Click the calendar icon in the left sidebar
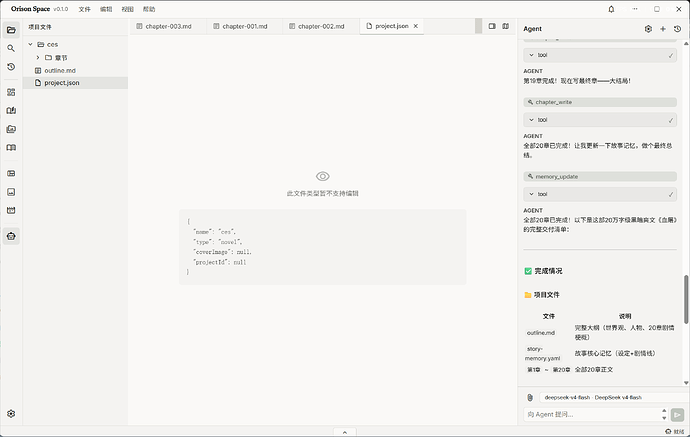 click(x=11, y=210)
